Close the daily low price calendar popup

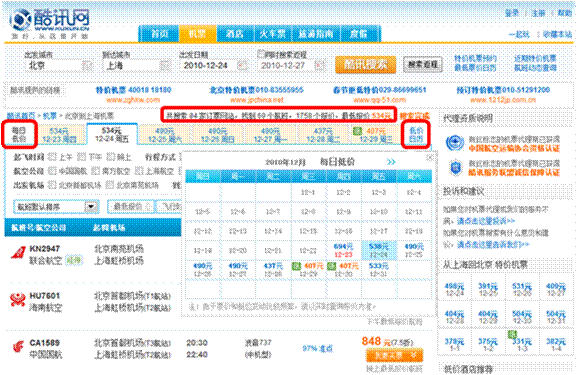429,158
